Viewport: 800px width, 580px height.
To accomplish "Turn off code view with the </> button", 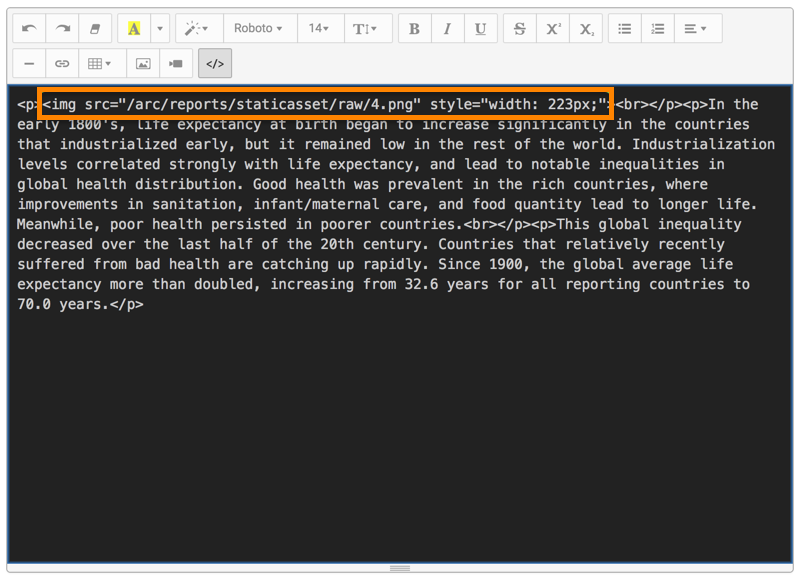I will tap(214, 63).
